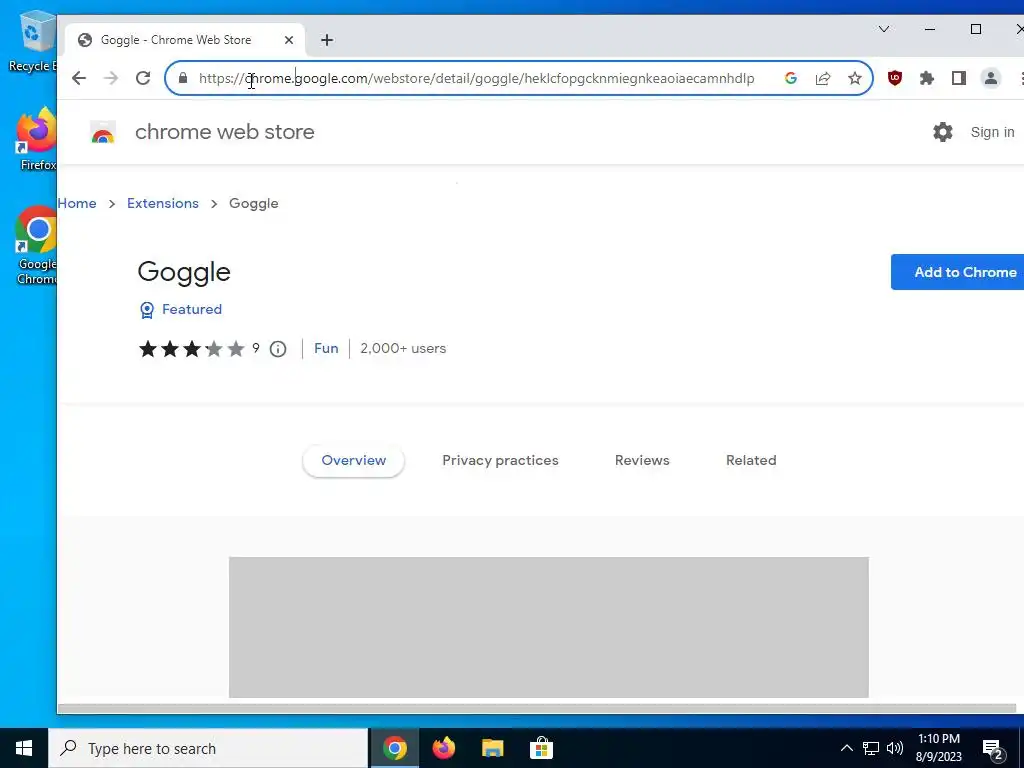Screen dimensions: 1024x768
Task: Click Add to Chrome button
Action: 957,272
